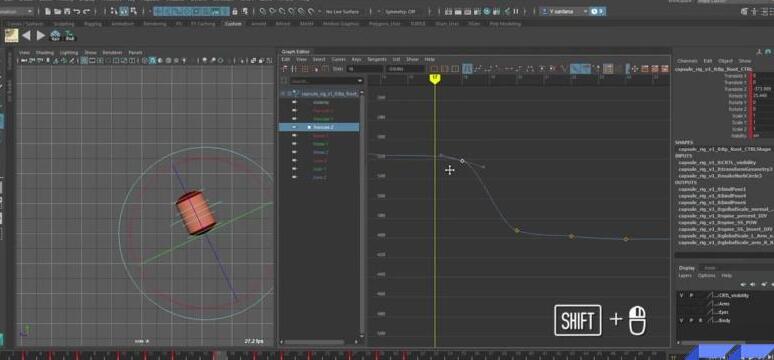Toggle the Body layer visibility V
774x360 pixels.
click(x=682, y=320)
